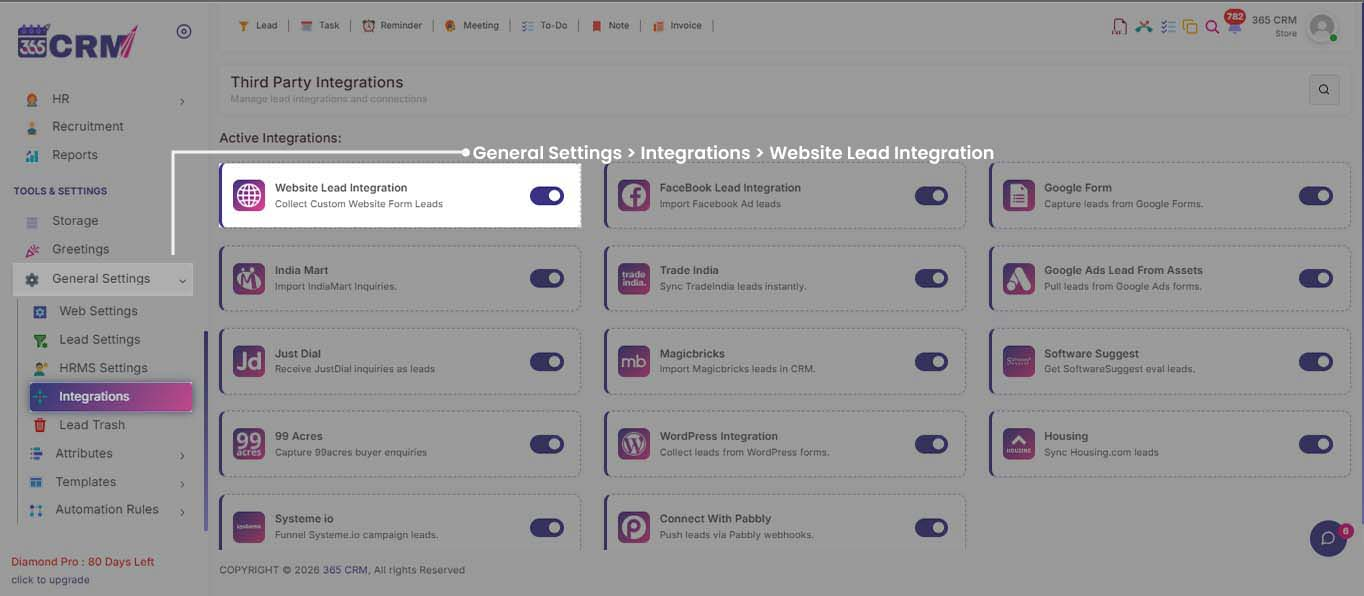Click the missed call icon in top bar
The width and height of the screenshot is (1364, 596).
[x=1144, y=27]
